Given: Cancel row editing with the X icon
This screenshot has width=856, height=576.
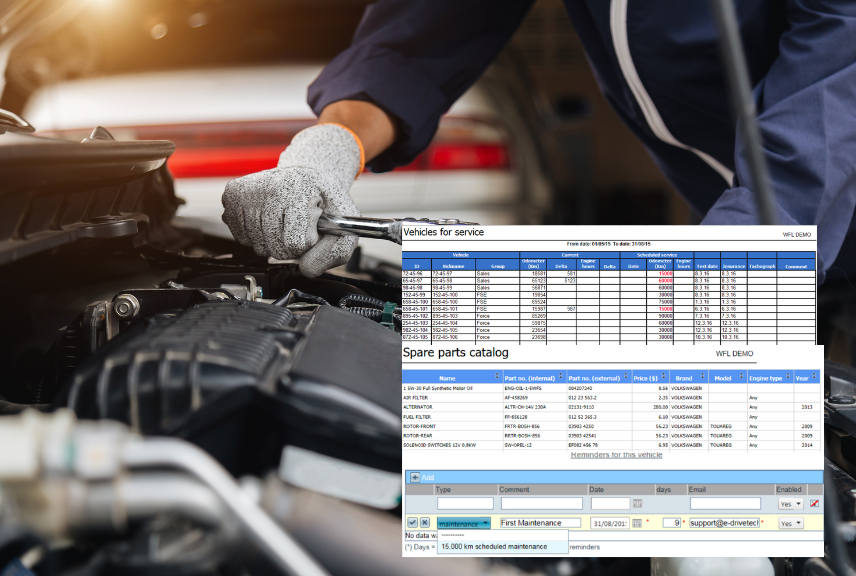Looking at the screenshot, I should point(424,523).
